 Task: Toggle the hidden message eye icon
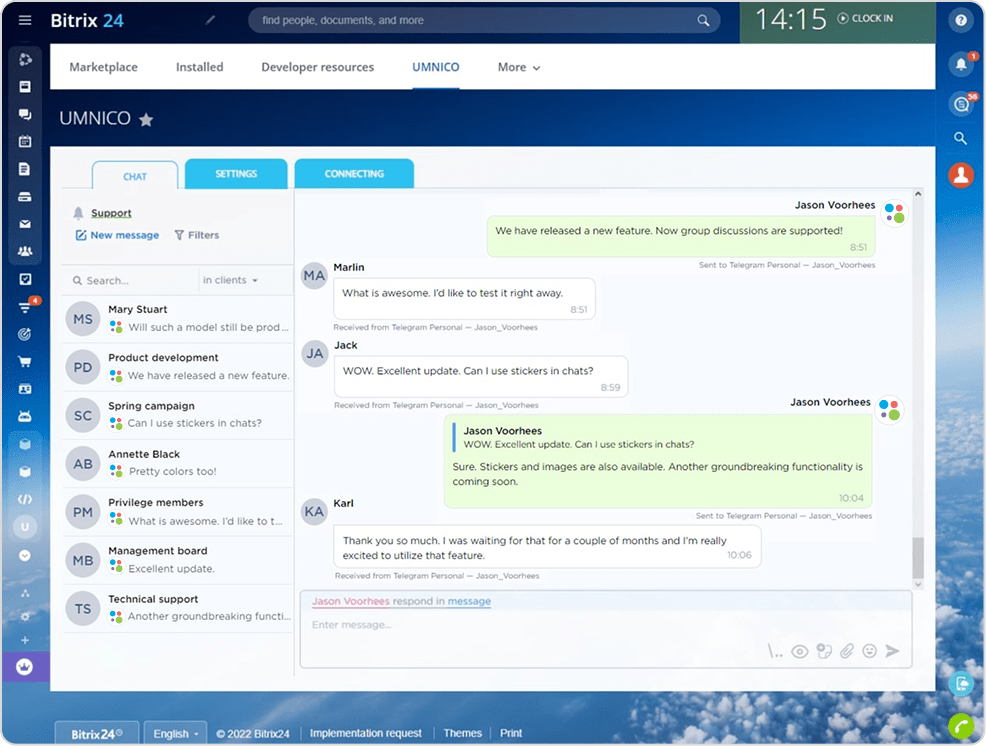(799, 651)
